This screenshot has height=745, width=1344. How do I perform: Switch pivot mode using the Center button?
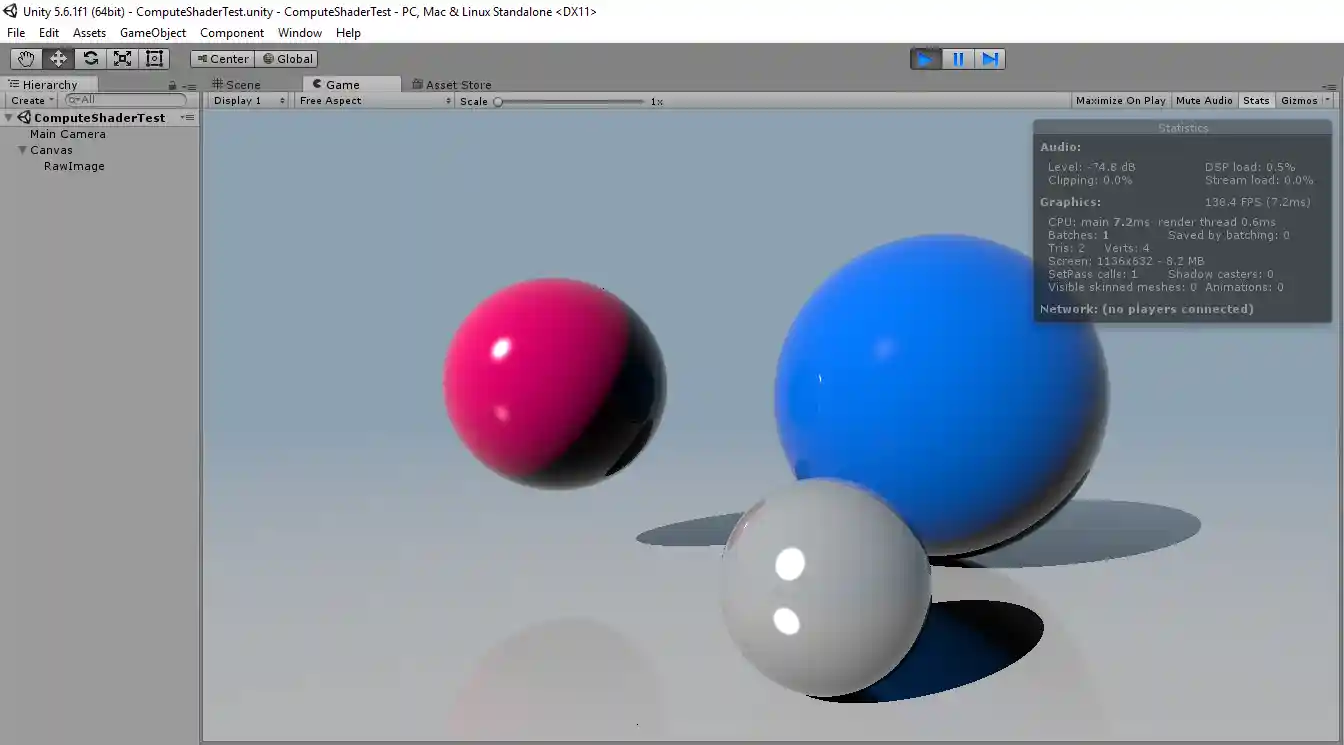(x=222, y=58)
